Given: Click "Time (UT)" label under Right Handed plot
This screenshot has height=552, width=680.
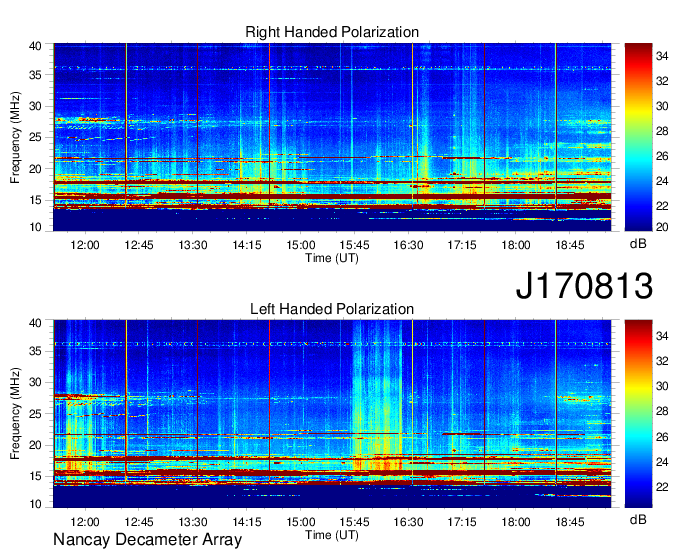Looking at the screenshot, I should [332, 258].
